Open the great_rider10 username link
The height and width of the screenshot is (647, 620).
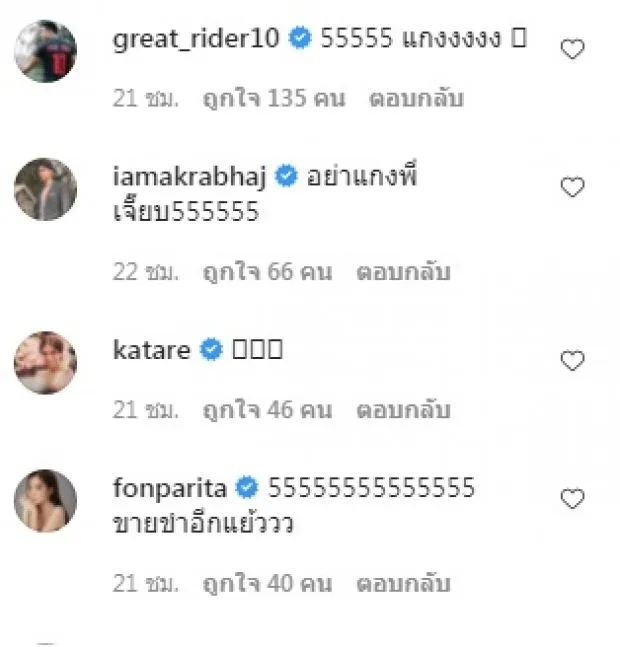(x=197, y=39)
